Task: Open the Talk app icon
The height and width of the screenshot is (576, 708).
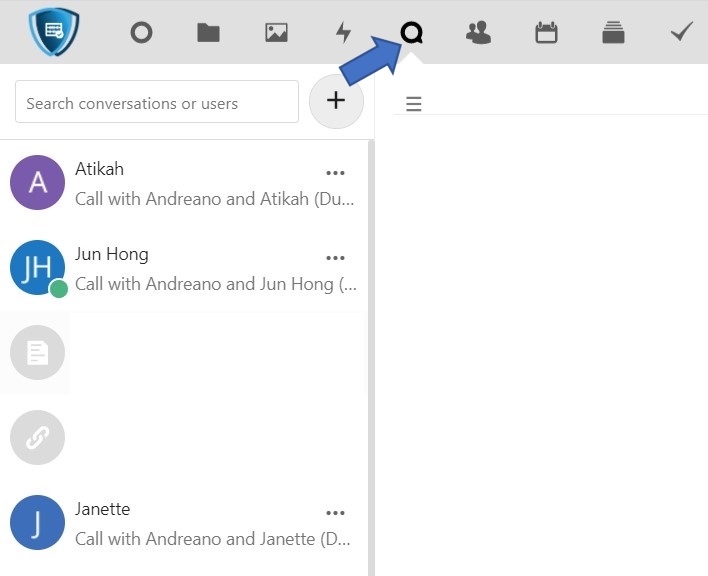Action: click(x=411, y=33)
